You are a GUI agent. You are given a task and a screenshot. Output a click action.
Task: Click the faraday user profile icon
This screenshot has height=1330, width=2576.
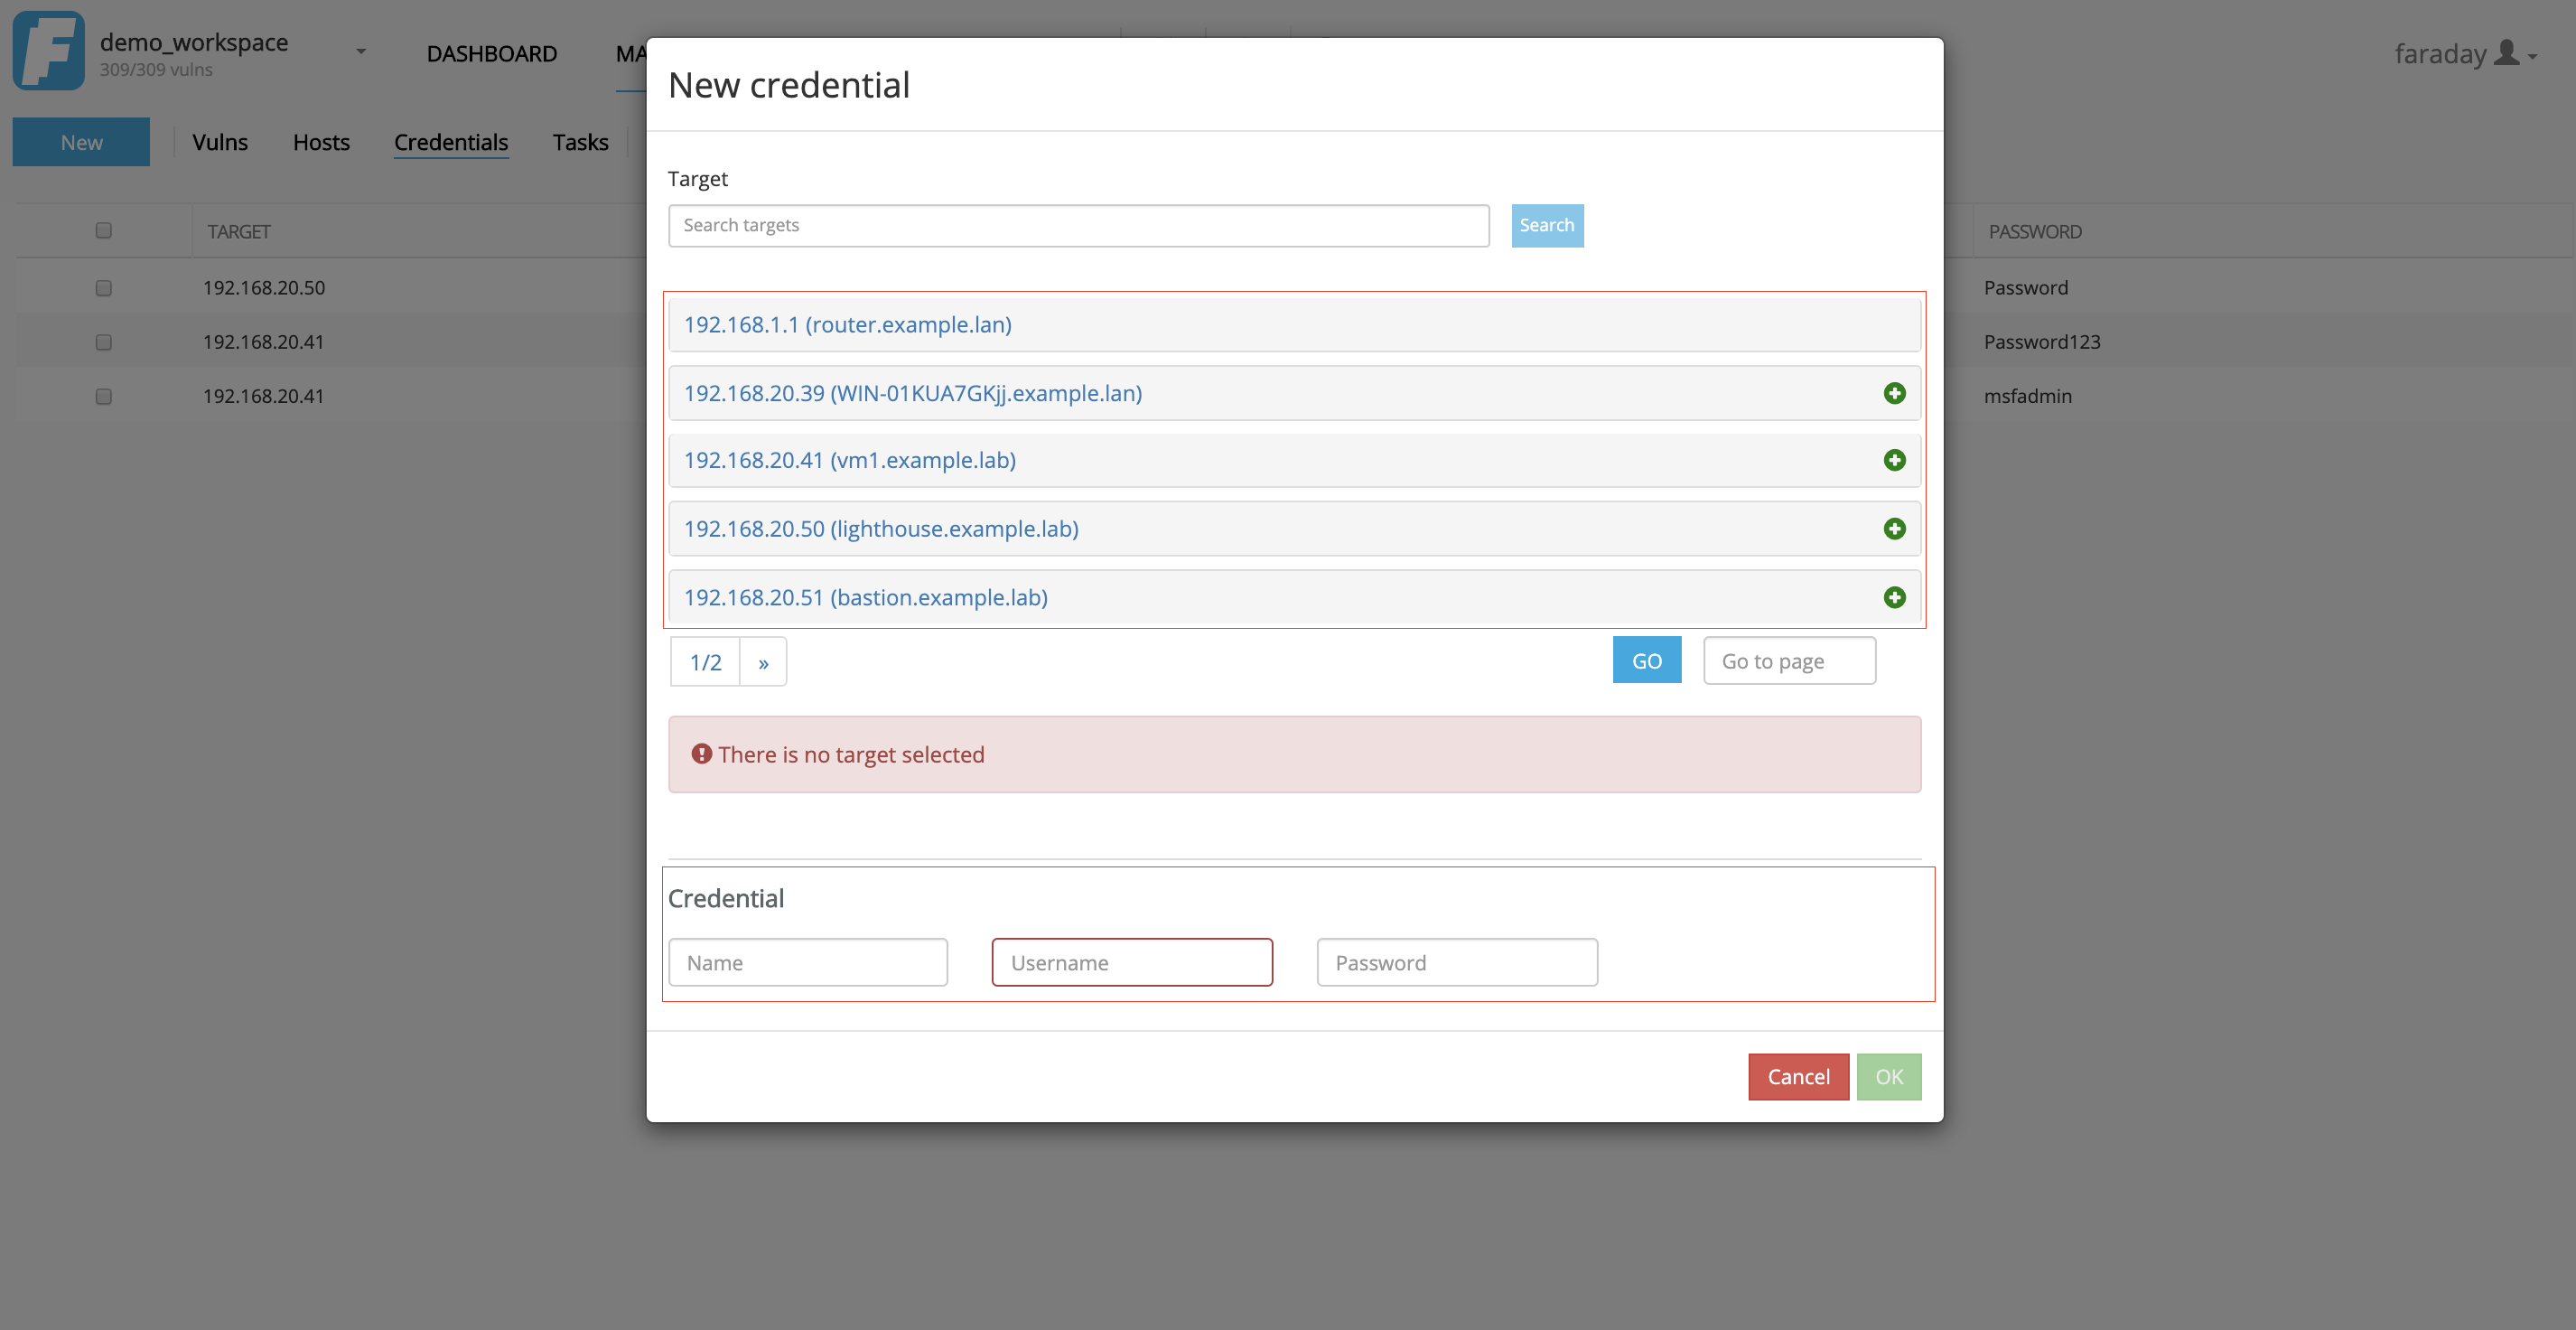[2506, 53]
